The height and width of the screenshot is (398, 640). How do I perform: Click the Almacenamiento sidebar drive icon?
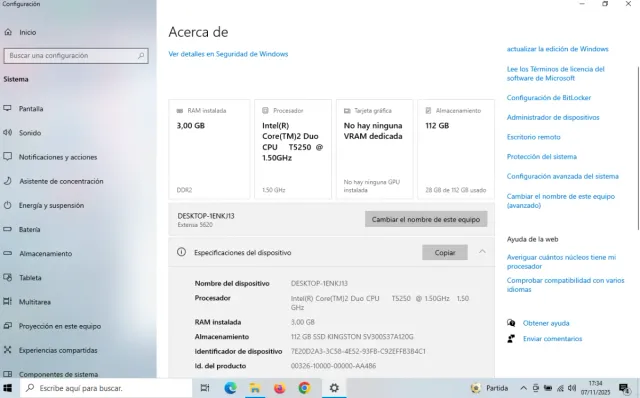pyautogui.click(x=7, y=253)
